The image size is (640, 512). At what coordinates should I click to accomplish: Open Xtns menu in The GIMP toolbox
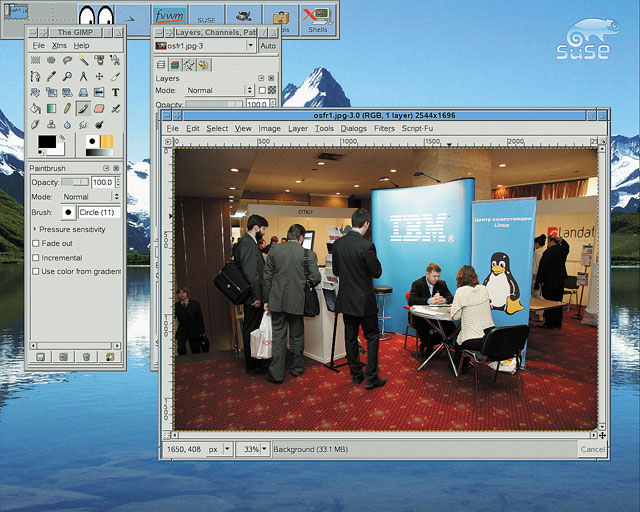pyautogui.click(x=59, y=45)
